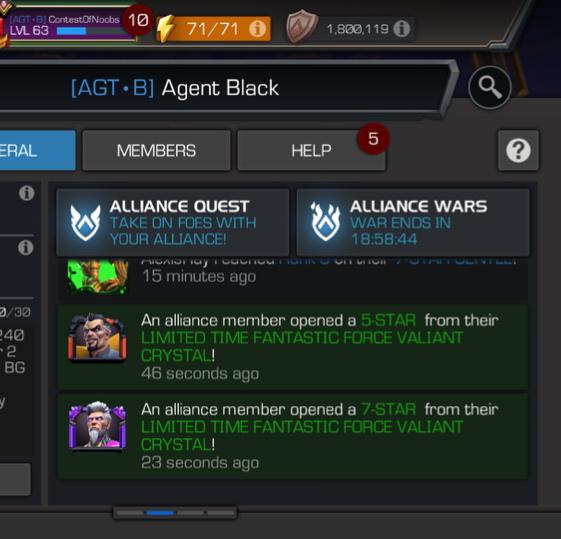Image resolution: width=561 pixels, height=539 pixels.
Task: Select the Alliance Wars flaming shield icon
Action: 325,222
